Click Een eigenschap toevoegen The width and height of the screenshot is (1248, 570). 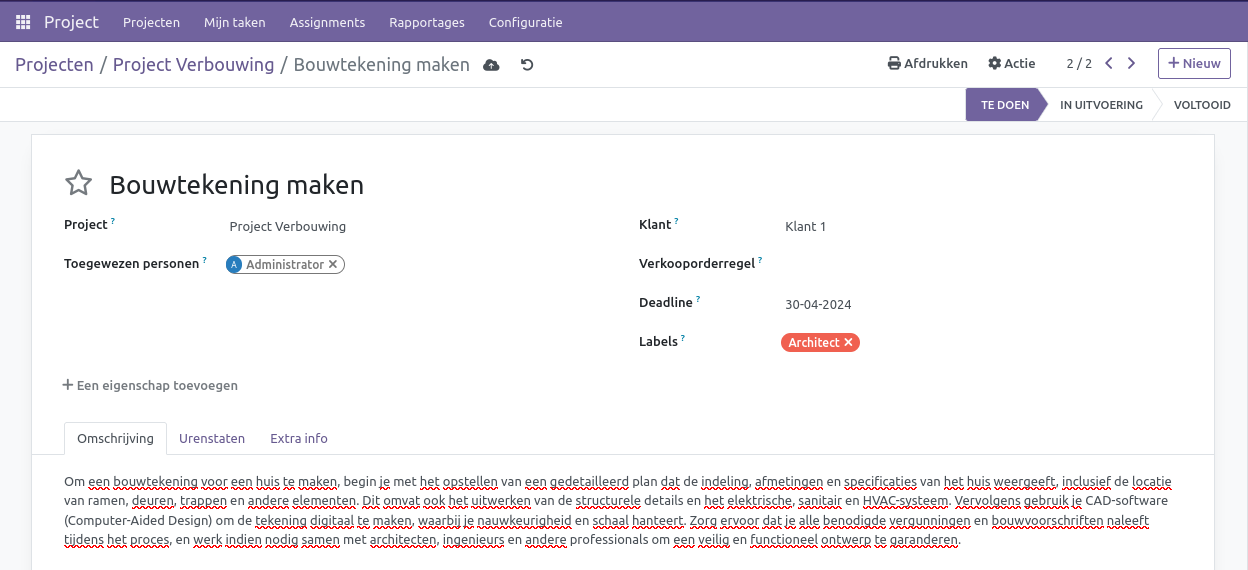click(150, 385)
